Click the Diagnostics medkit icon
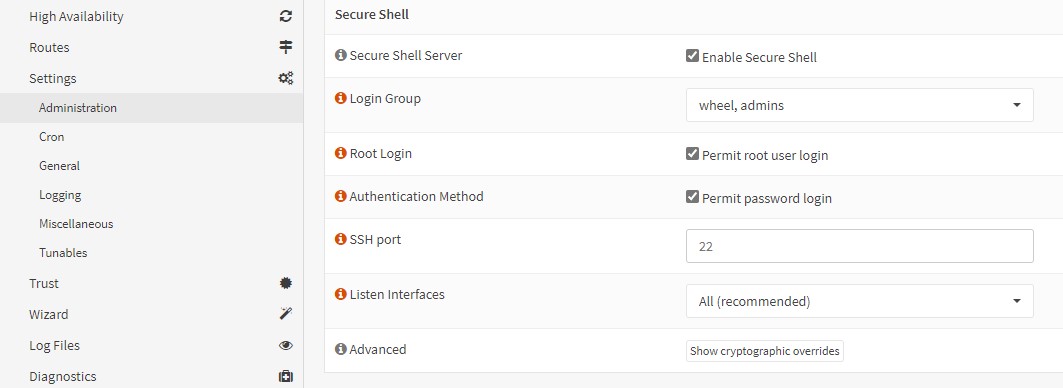The width and height of the screenshot is (1063, 388). click(x=286, y=376)
